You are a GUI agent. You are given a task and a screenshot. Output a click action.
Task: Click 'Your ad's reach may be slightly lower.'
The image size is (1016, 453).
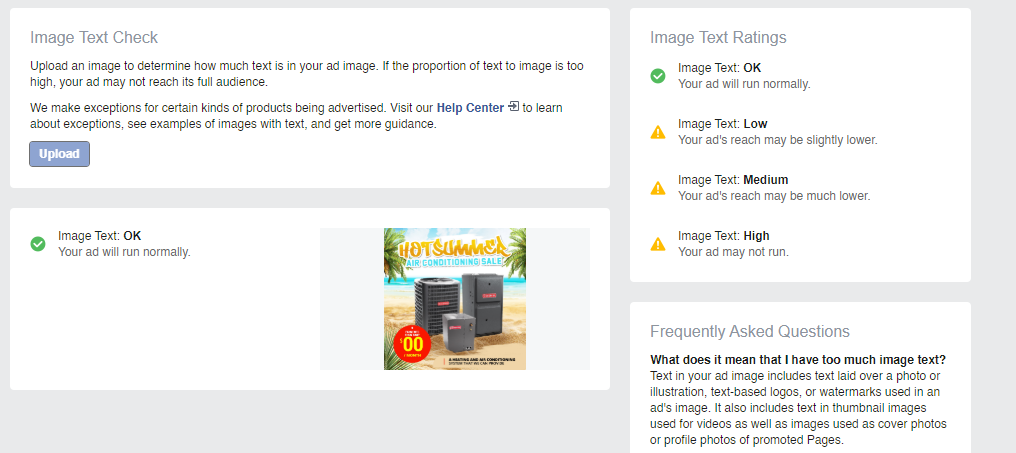(778, 140)
